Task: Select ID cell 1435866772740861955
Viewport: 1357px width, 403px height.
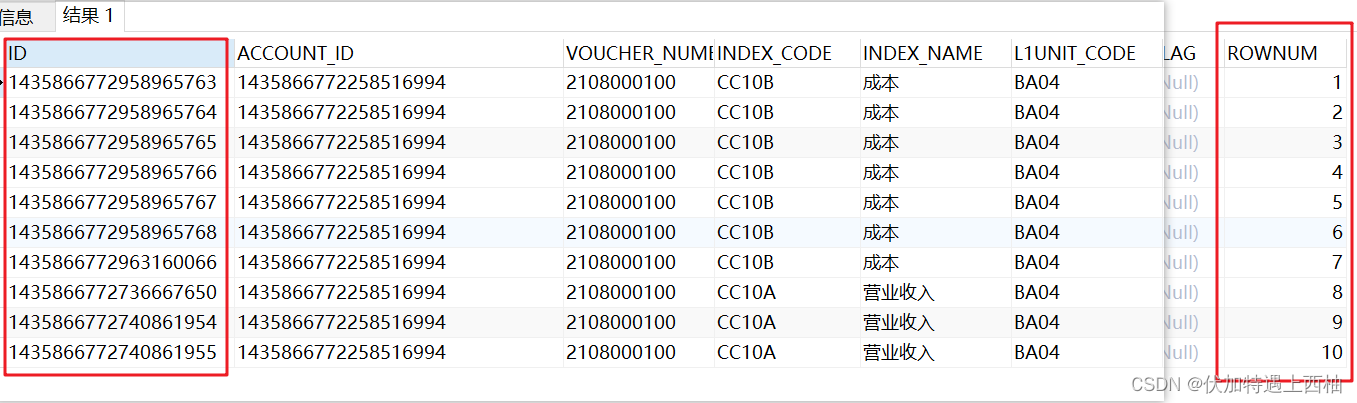Action: point(118,353)
